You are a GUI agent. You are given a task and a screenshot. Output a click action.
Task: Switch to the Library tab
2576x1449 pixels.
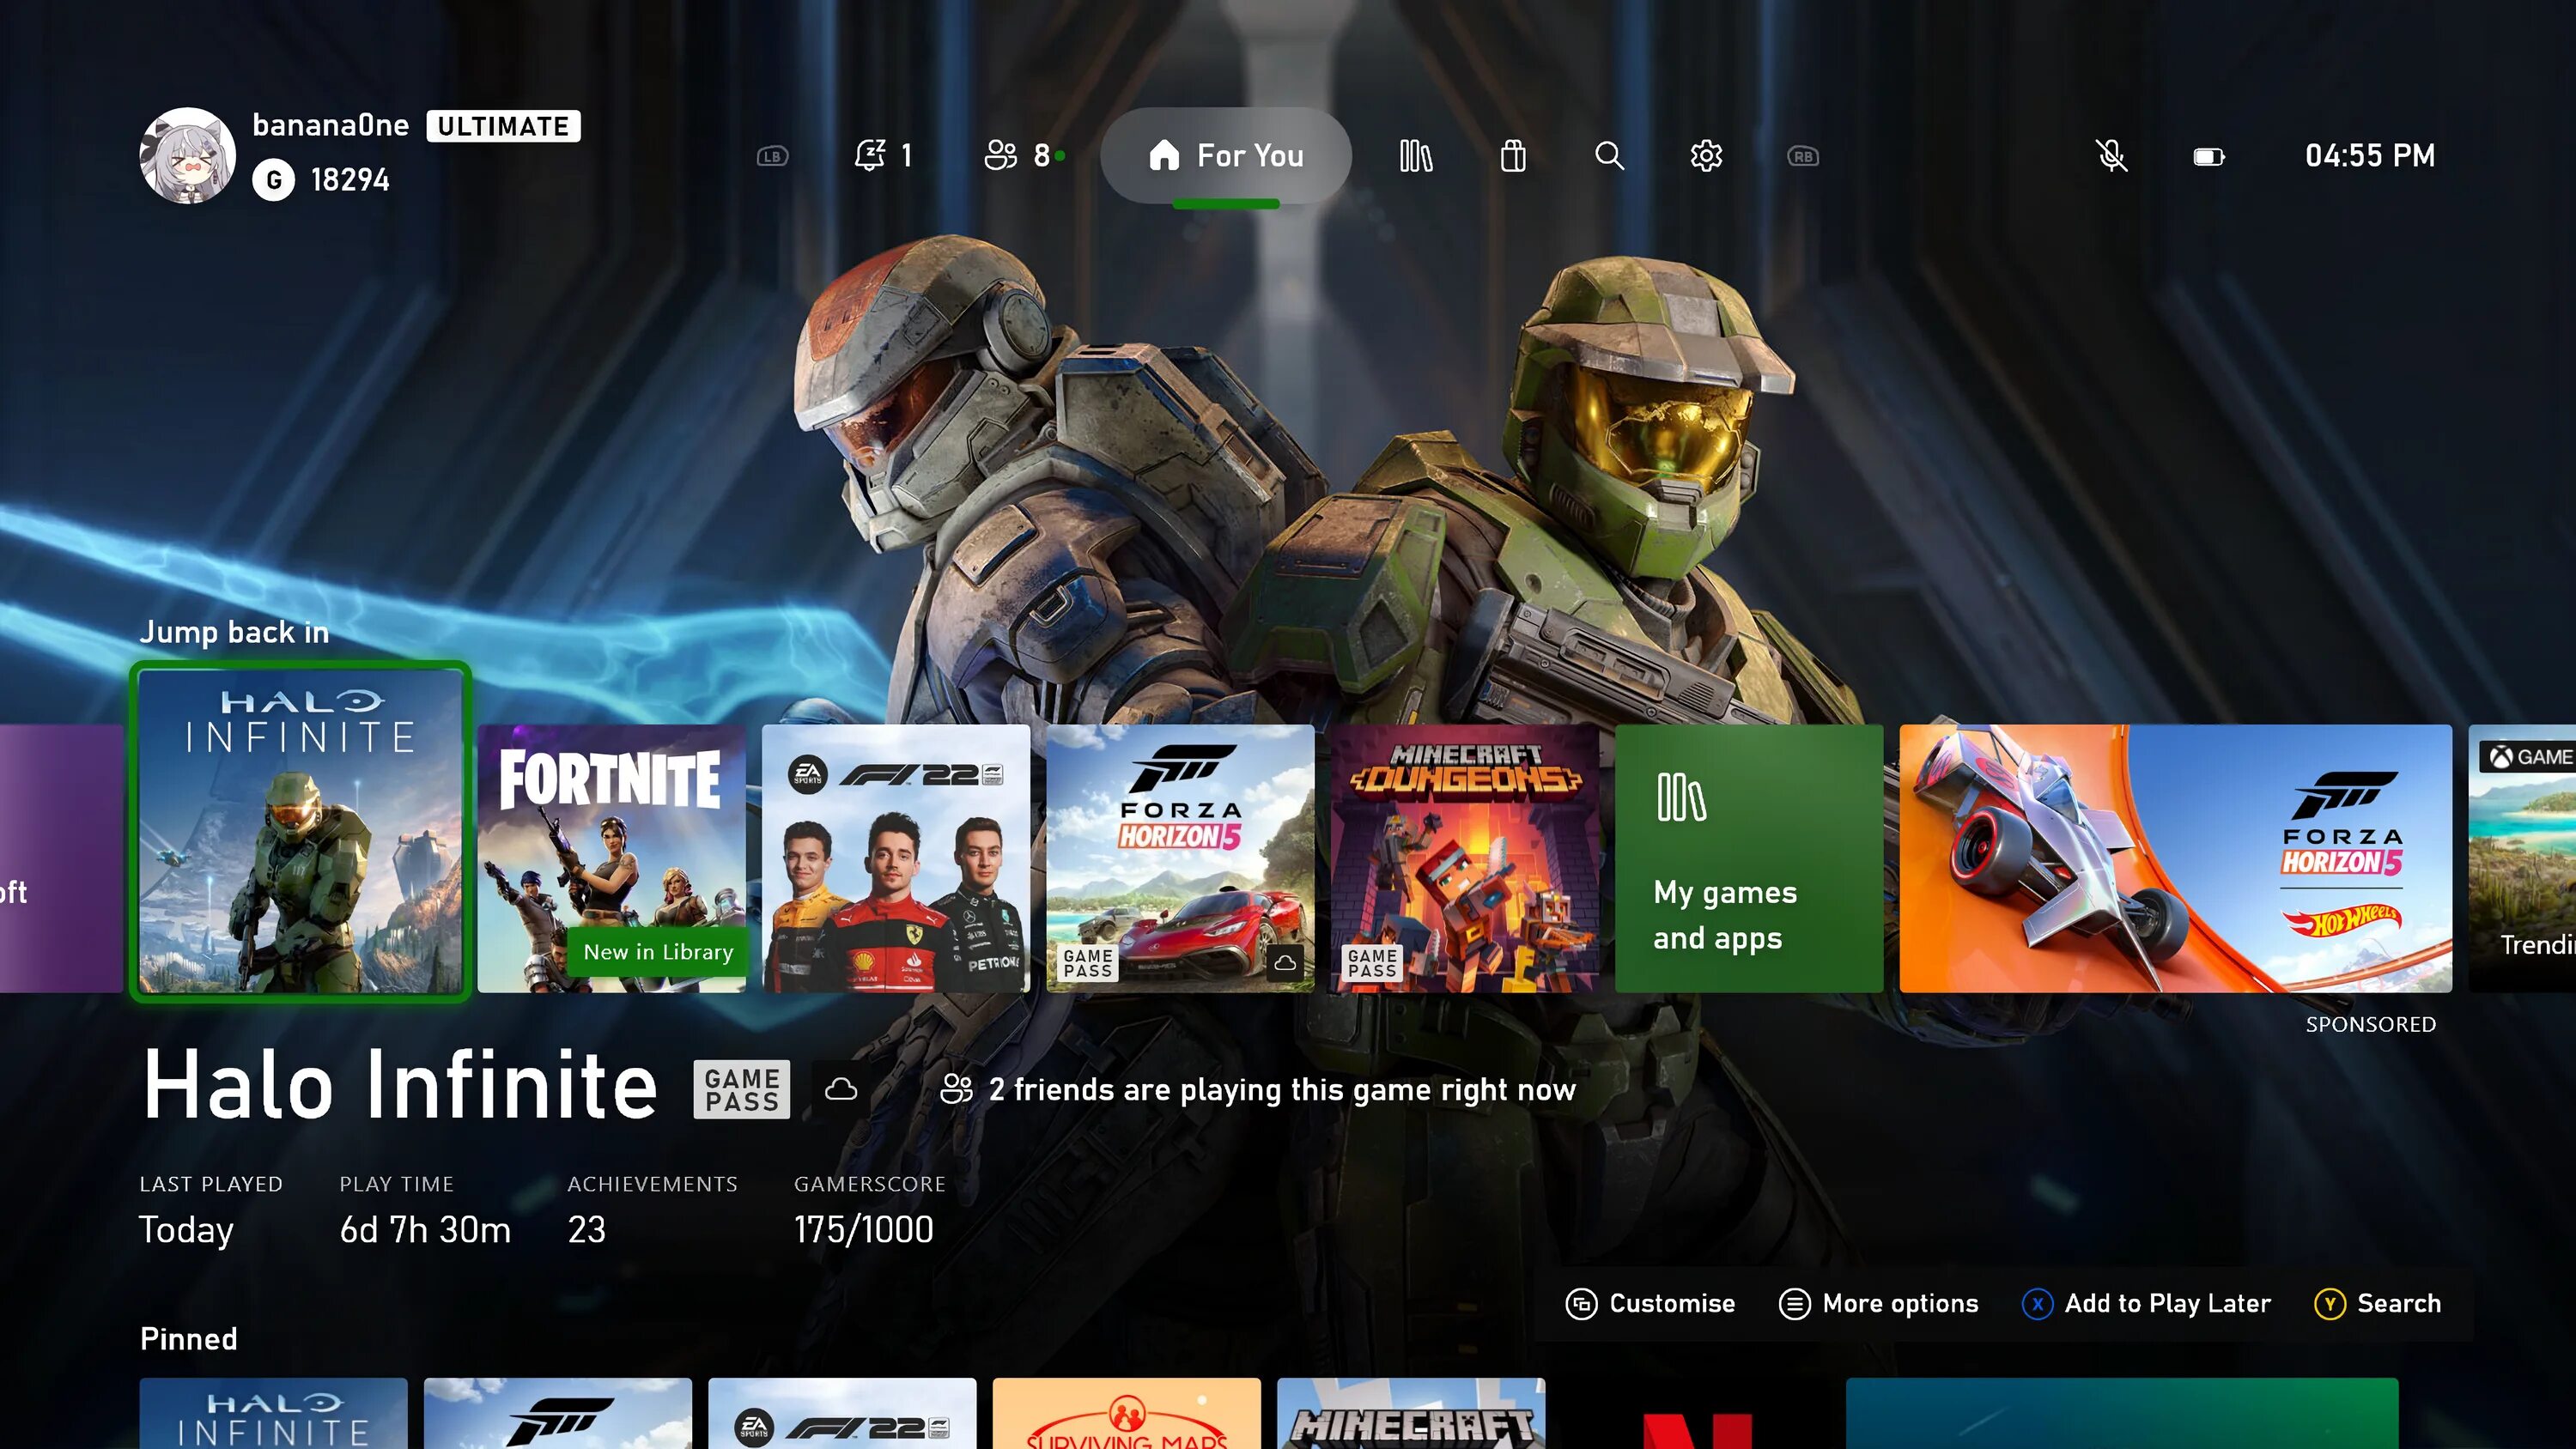coord(1417,155)
